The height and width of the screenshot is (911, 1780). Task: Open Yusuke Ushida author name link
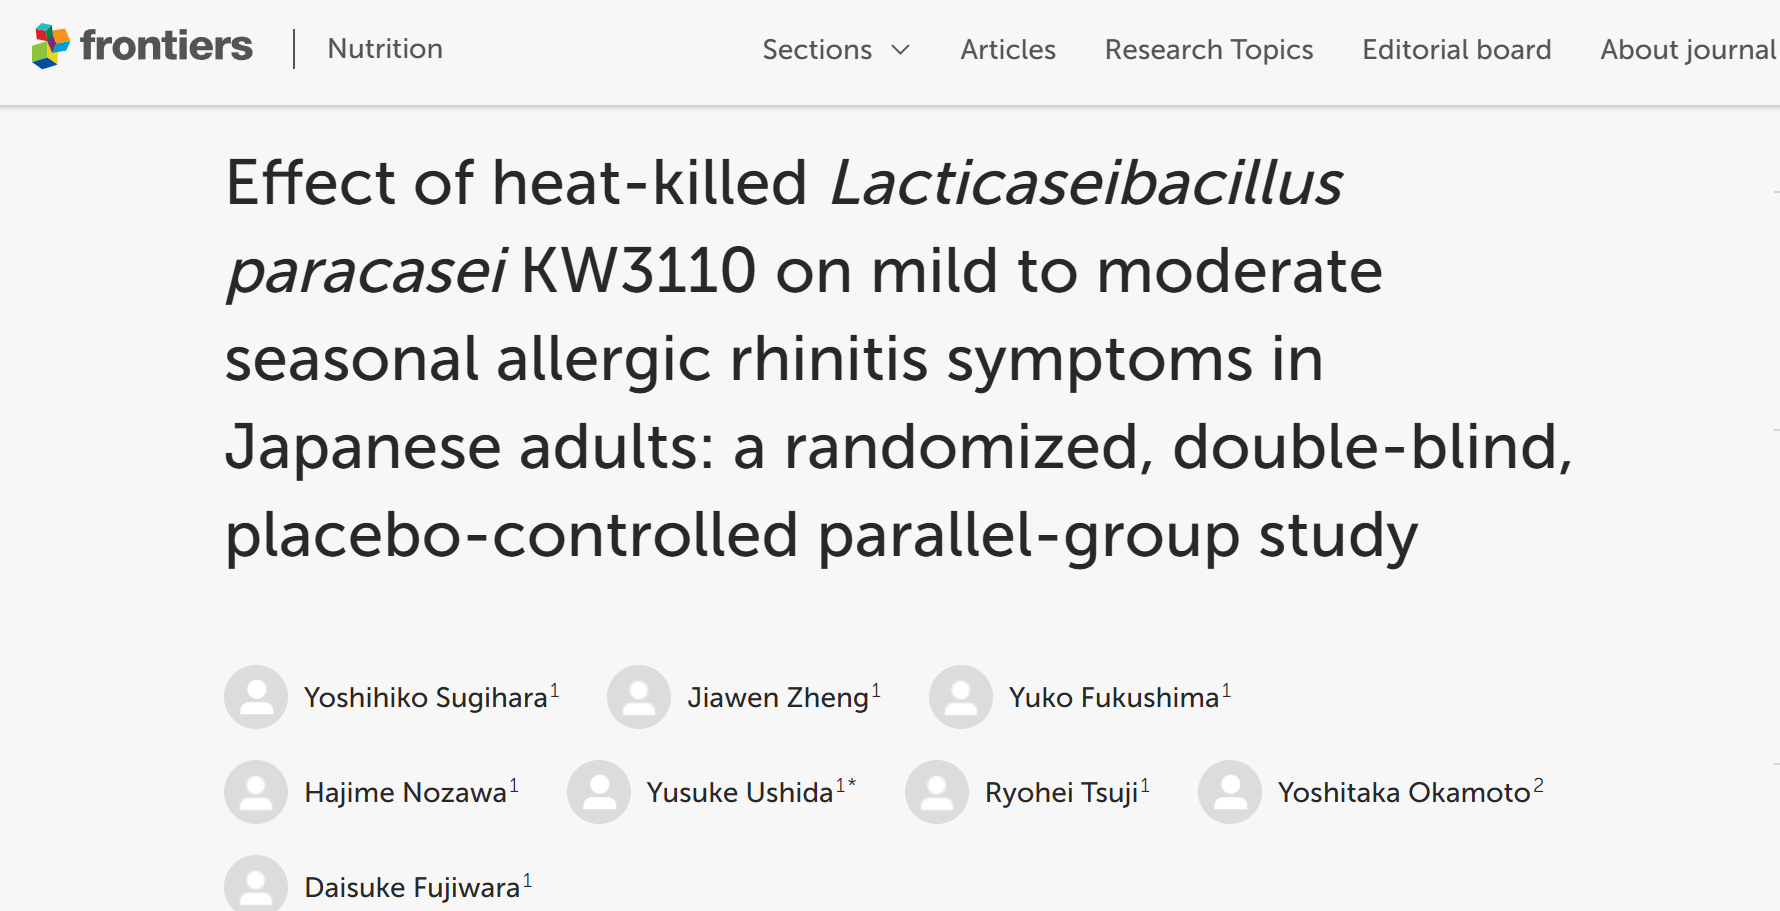coord(740,792)
